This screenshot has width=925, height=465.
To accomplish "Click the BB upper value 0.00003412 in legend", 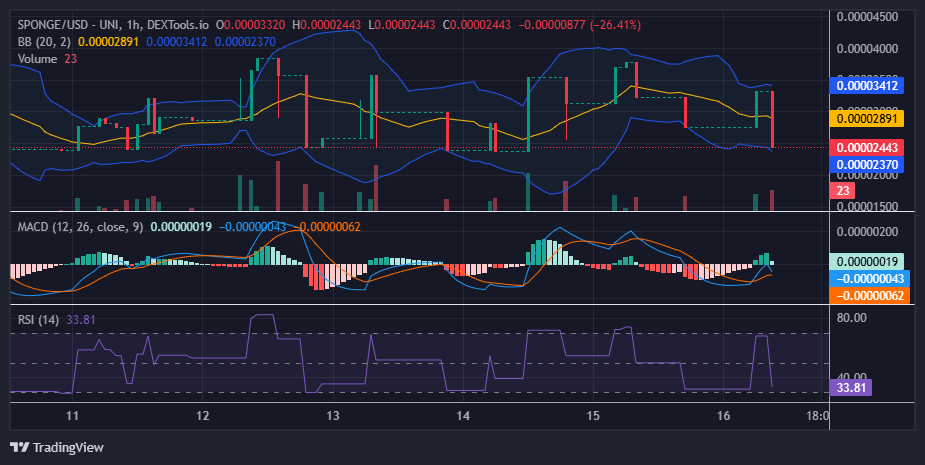I will coord(177,42).
